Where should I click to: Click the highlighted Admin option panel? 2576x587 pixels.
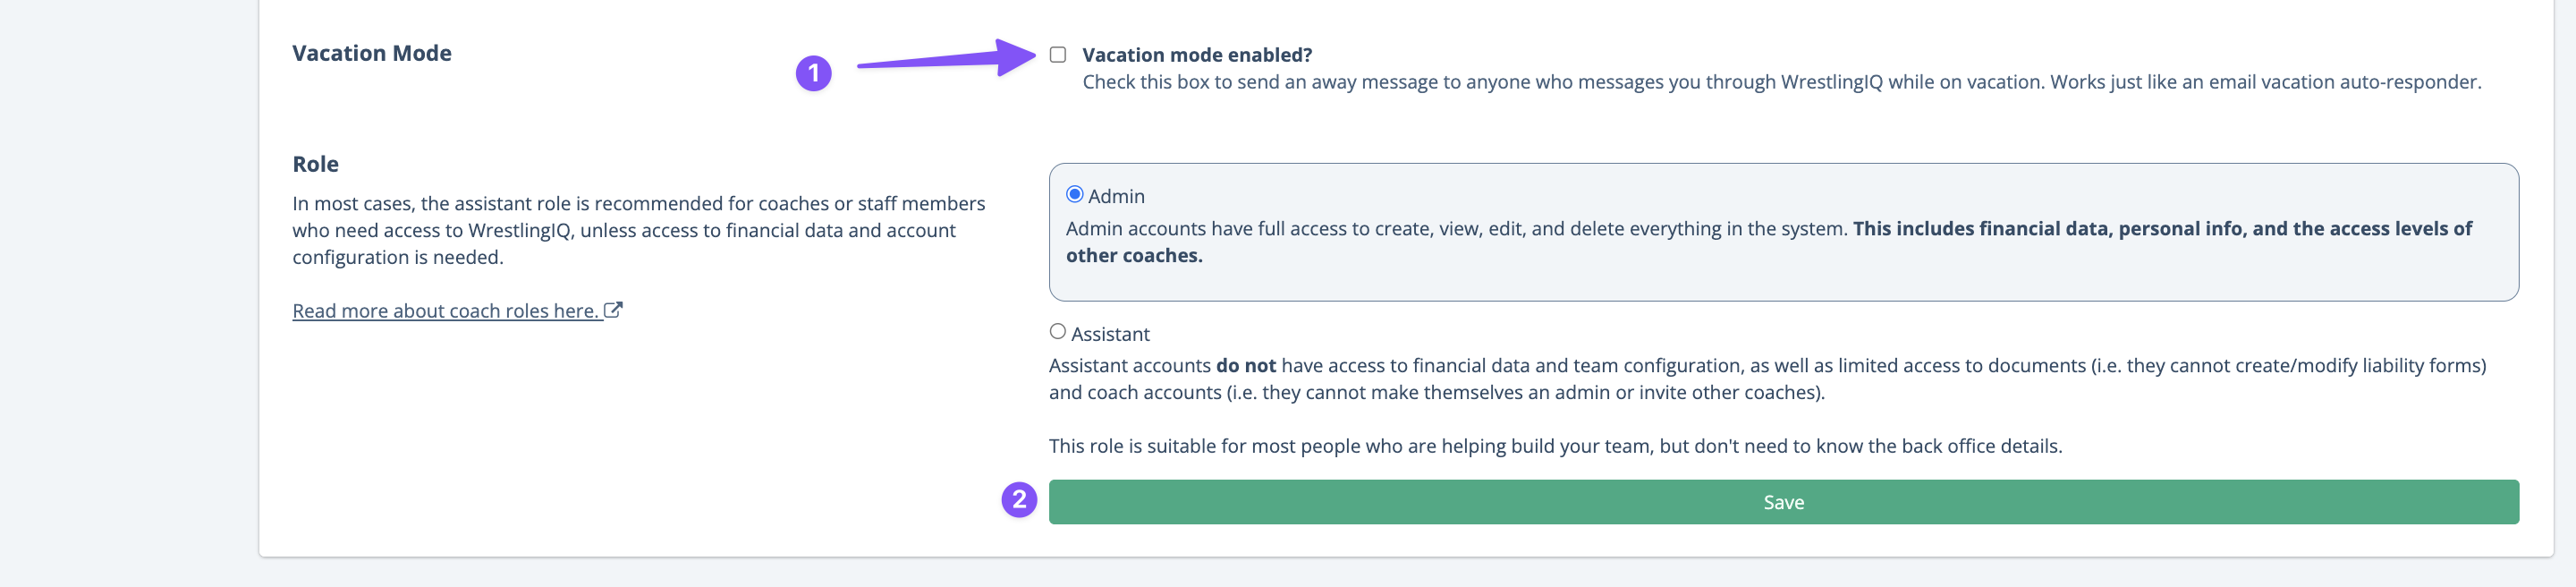click(x=1783, y=232)
